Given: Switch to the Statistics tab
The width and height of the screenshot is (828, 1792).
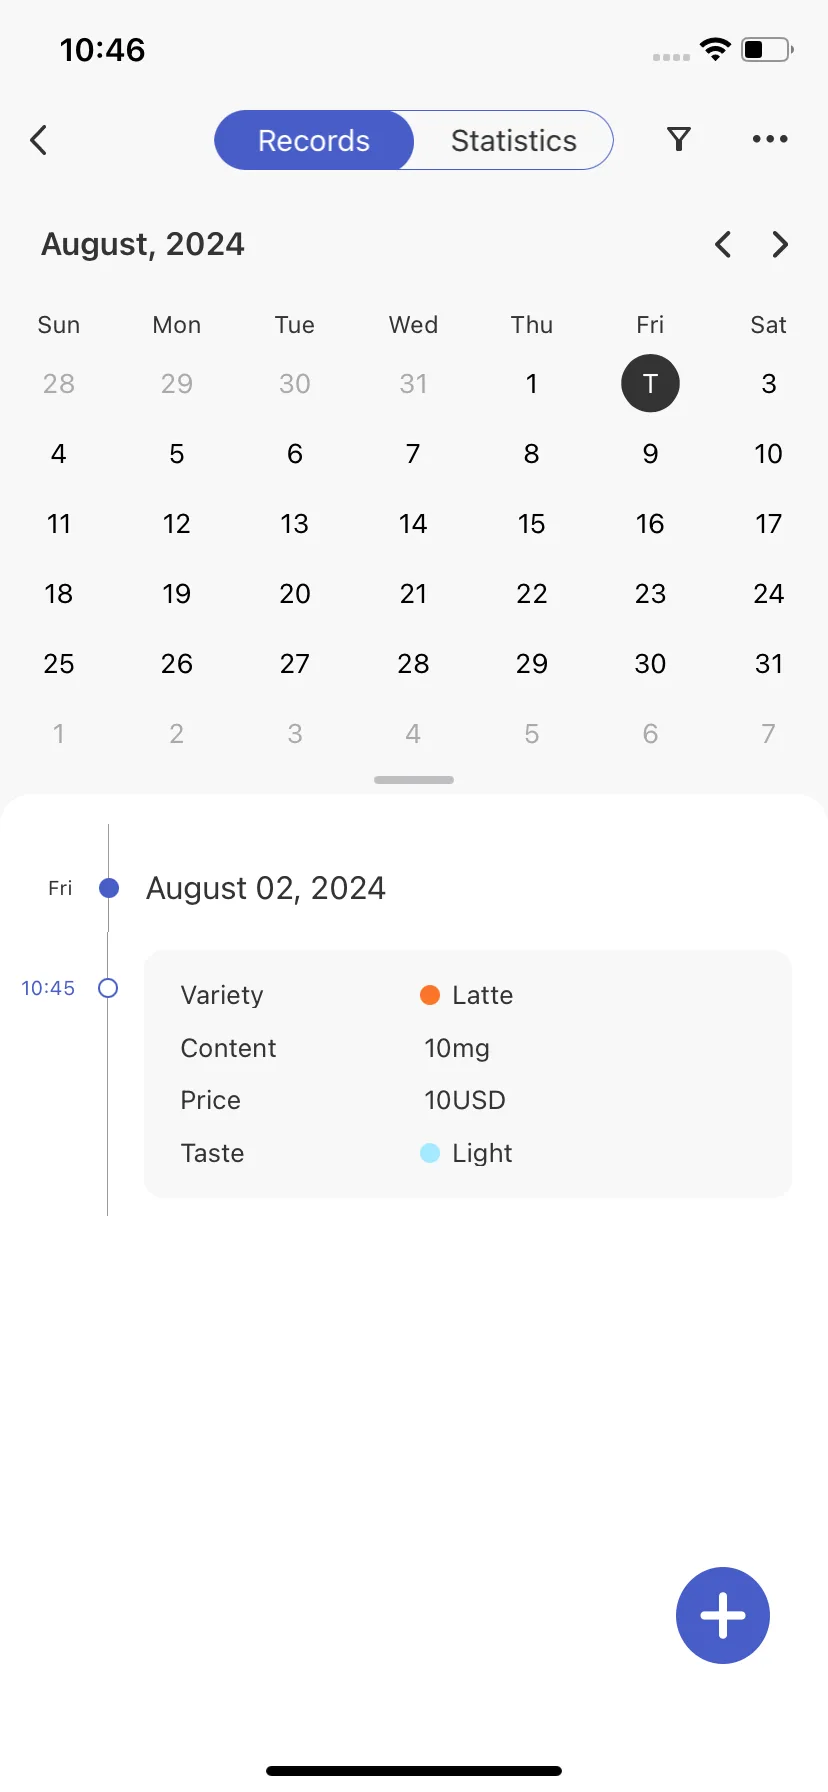Looking at the screenshot, I should click(513, 140).
